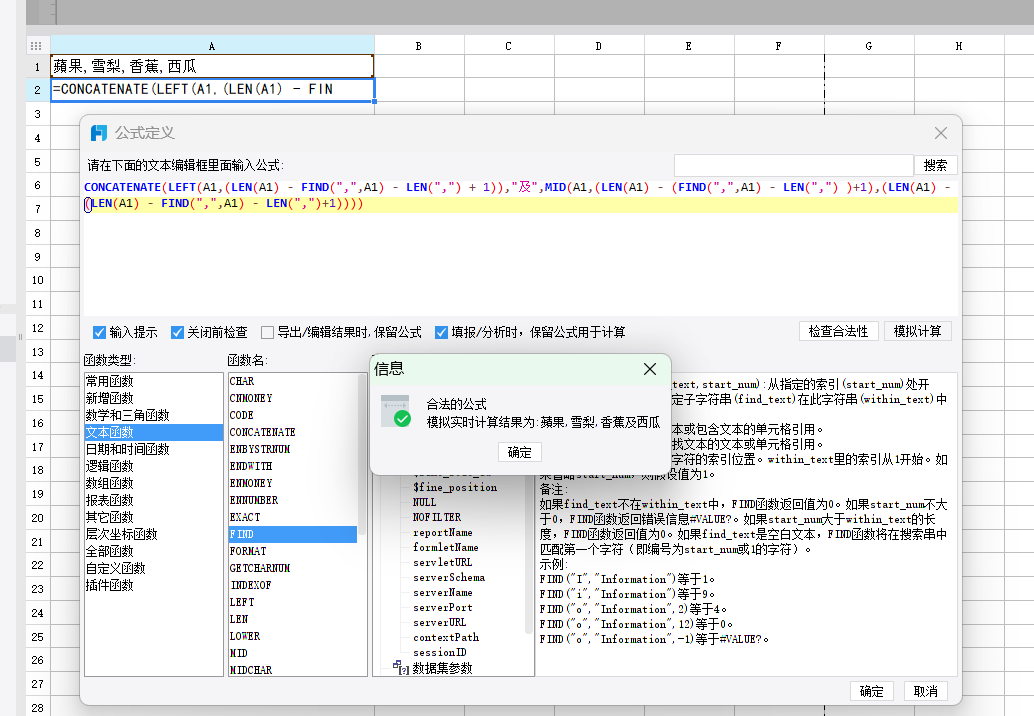
Task: Select CHAR in the function name list
Action: (293, 381)
